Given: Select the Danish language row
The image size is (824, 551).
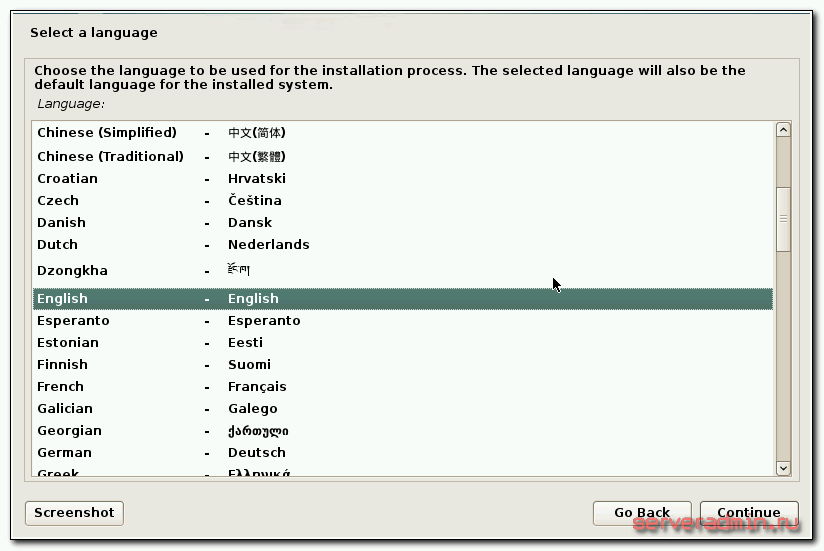Looking at the screenshot, I should (x=61, y=223).
